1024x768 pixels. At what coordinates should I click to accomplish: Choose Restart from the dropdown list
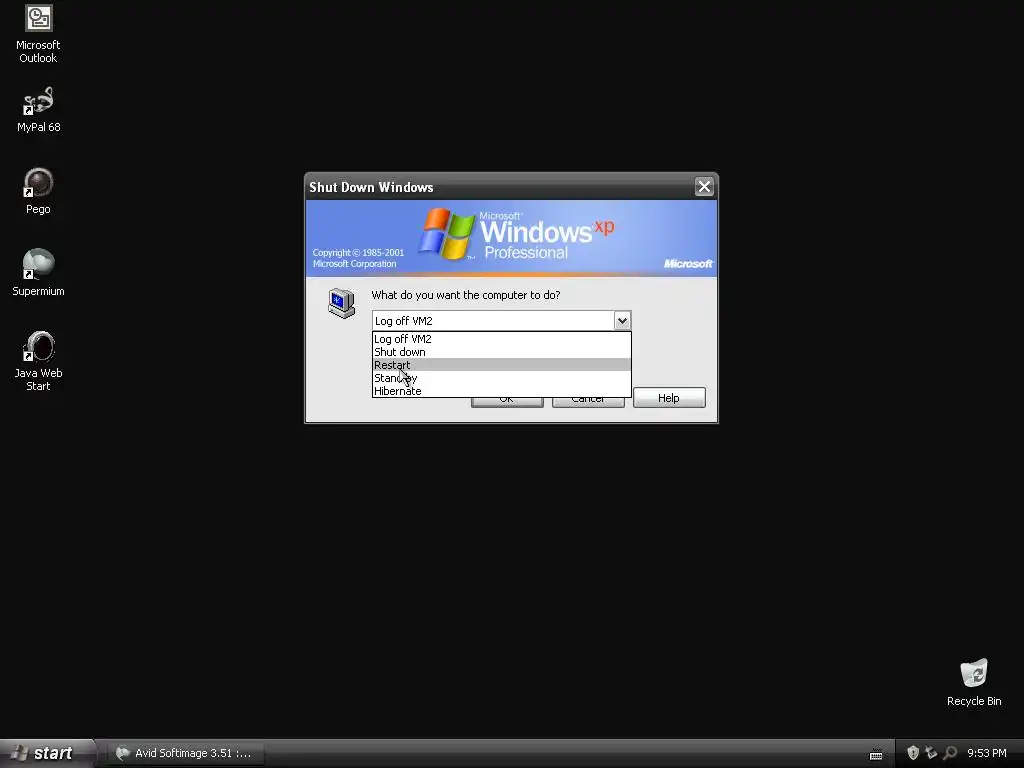click(x=502, y=365)
